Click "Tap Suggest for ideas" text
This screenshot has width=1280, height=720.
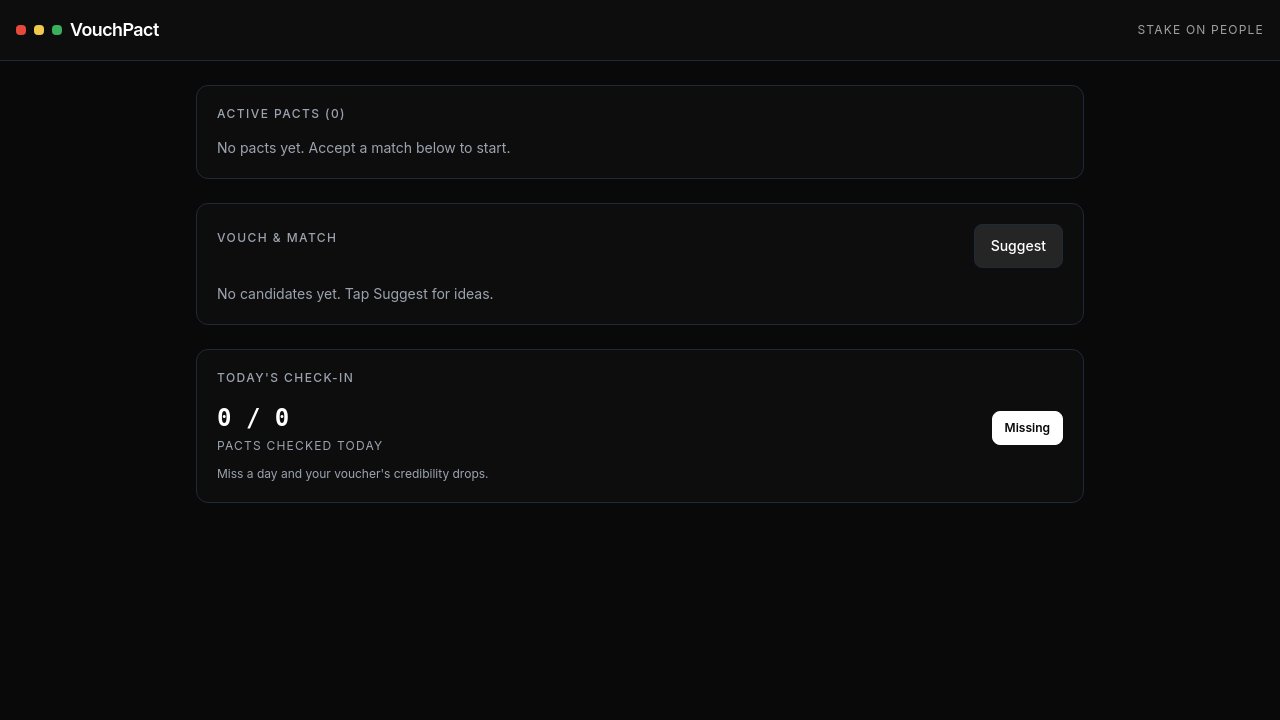coord(419,294)
